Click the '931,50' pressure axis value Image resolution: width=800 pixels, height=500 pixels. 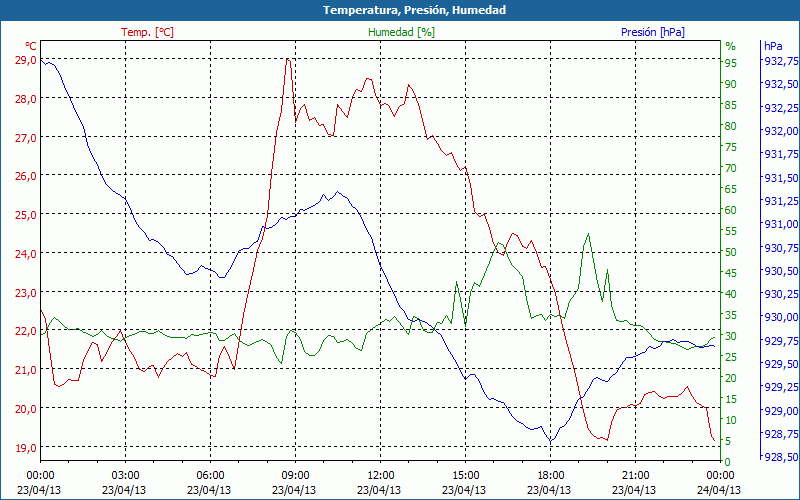pyautogui.click(x=781, y=178)
